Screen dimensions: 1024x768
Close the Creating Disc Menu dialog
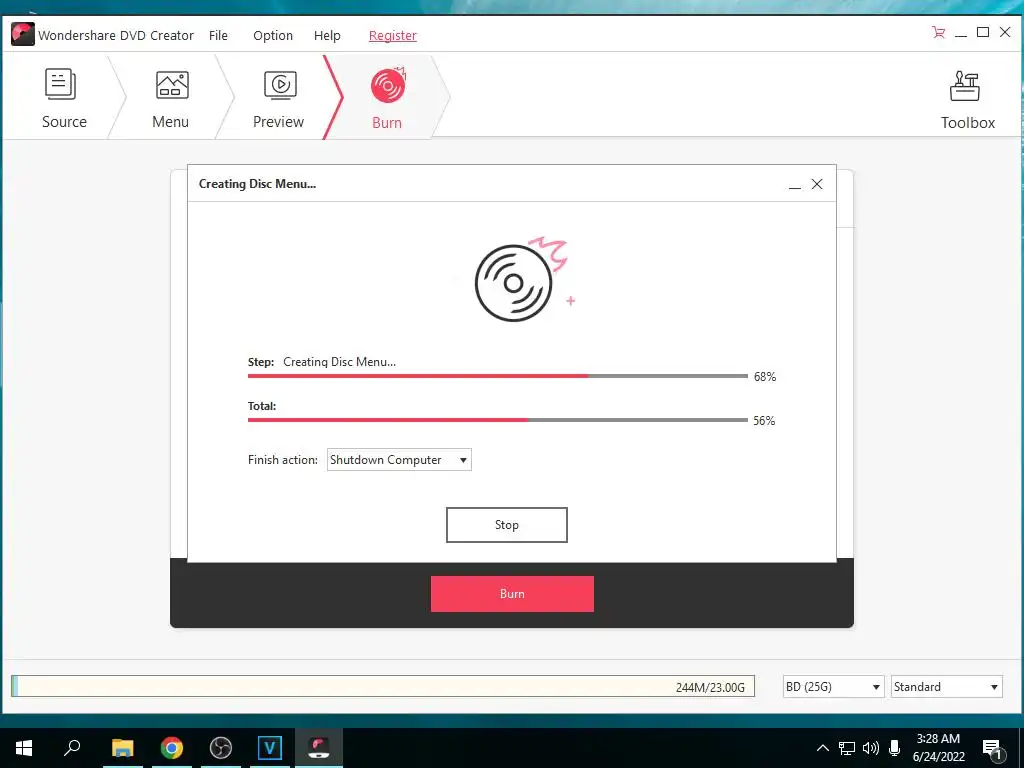tap(817, 184)
